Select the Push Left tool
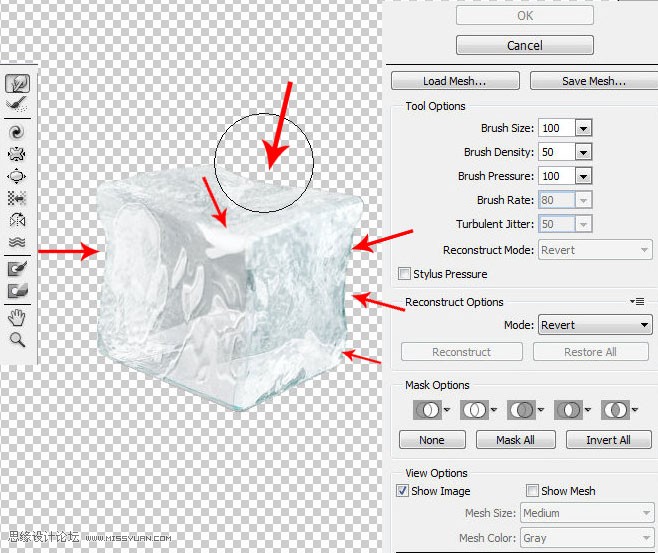This screenshot has width=658, height=553. [x=17, y=198]
